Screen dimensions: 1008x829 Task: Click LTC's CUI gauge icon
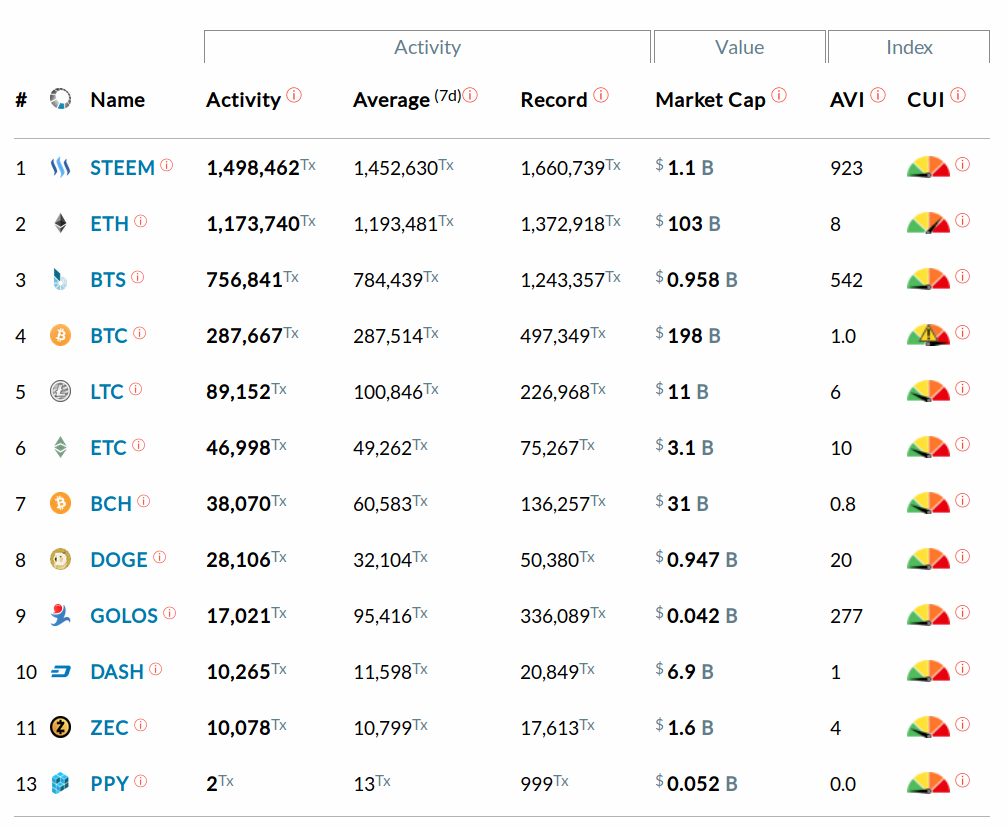928,391
